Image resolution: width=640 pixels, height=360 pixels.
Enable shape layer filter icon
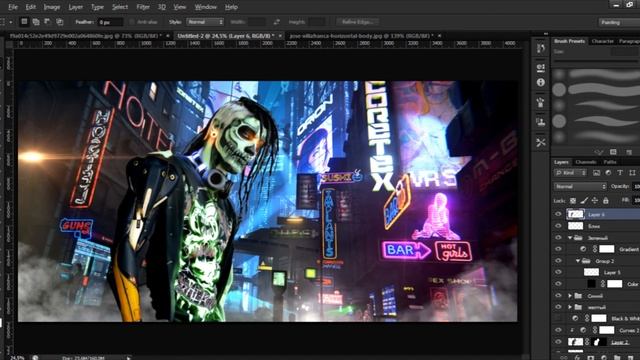pyautogui.click(x=632, y=173)
